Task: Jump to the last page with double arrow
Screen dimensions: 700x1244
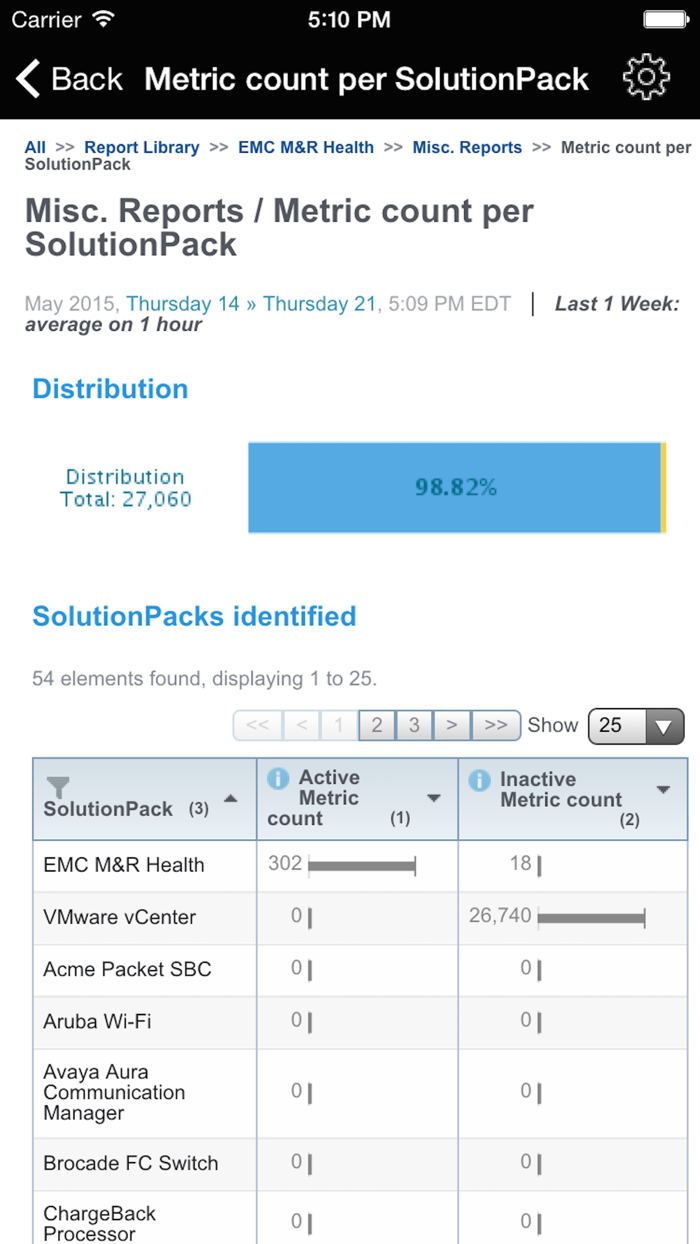Action: tap(495, 726)
